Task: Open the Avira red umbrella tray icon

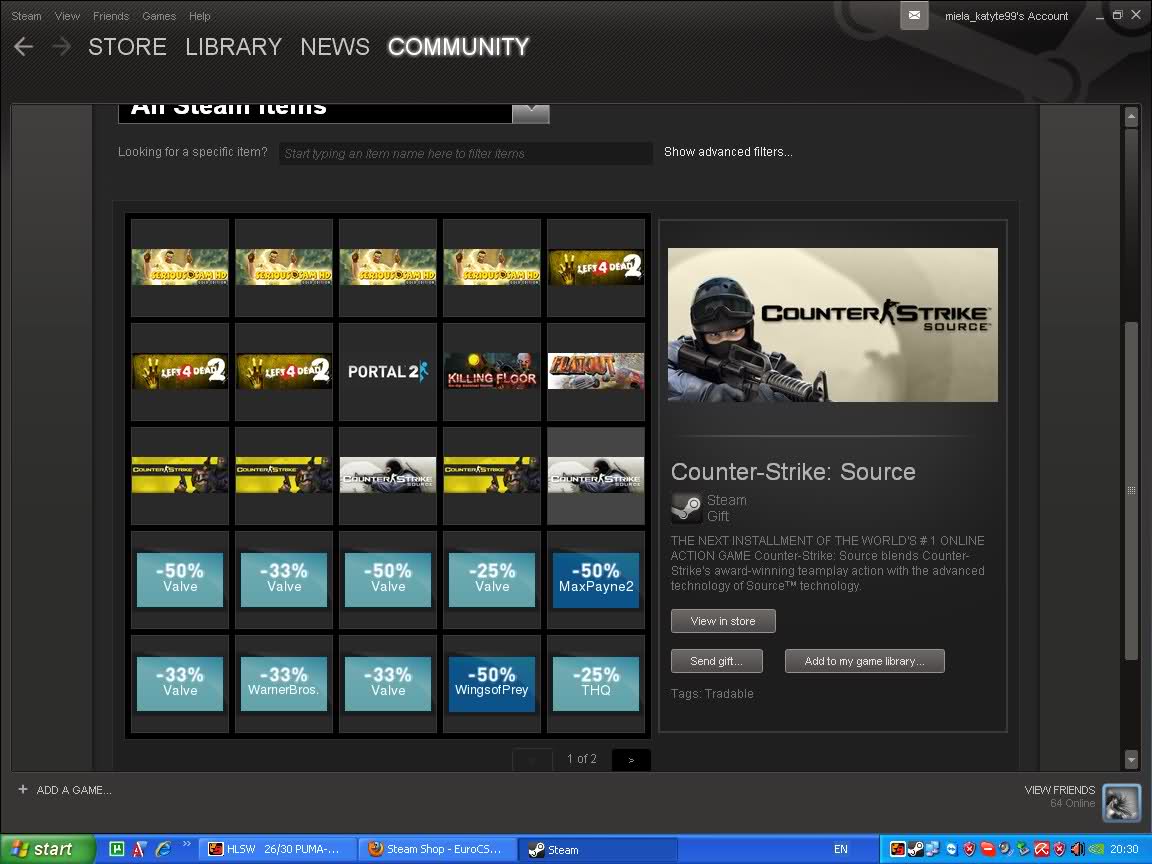Action: (x=1041, y=849)
